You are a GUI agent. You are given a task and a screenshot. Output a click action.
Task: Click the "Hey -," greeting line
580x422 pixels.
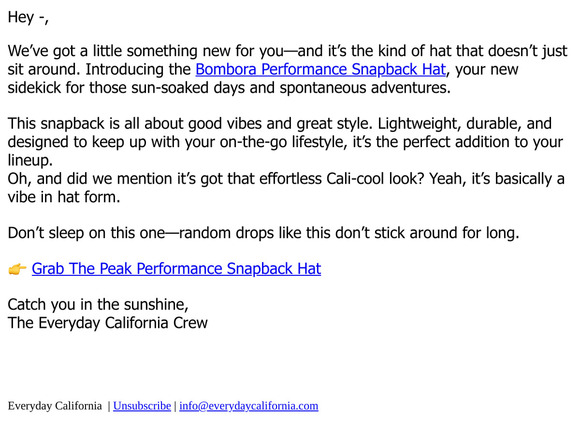coord(28,17)
